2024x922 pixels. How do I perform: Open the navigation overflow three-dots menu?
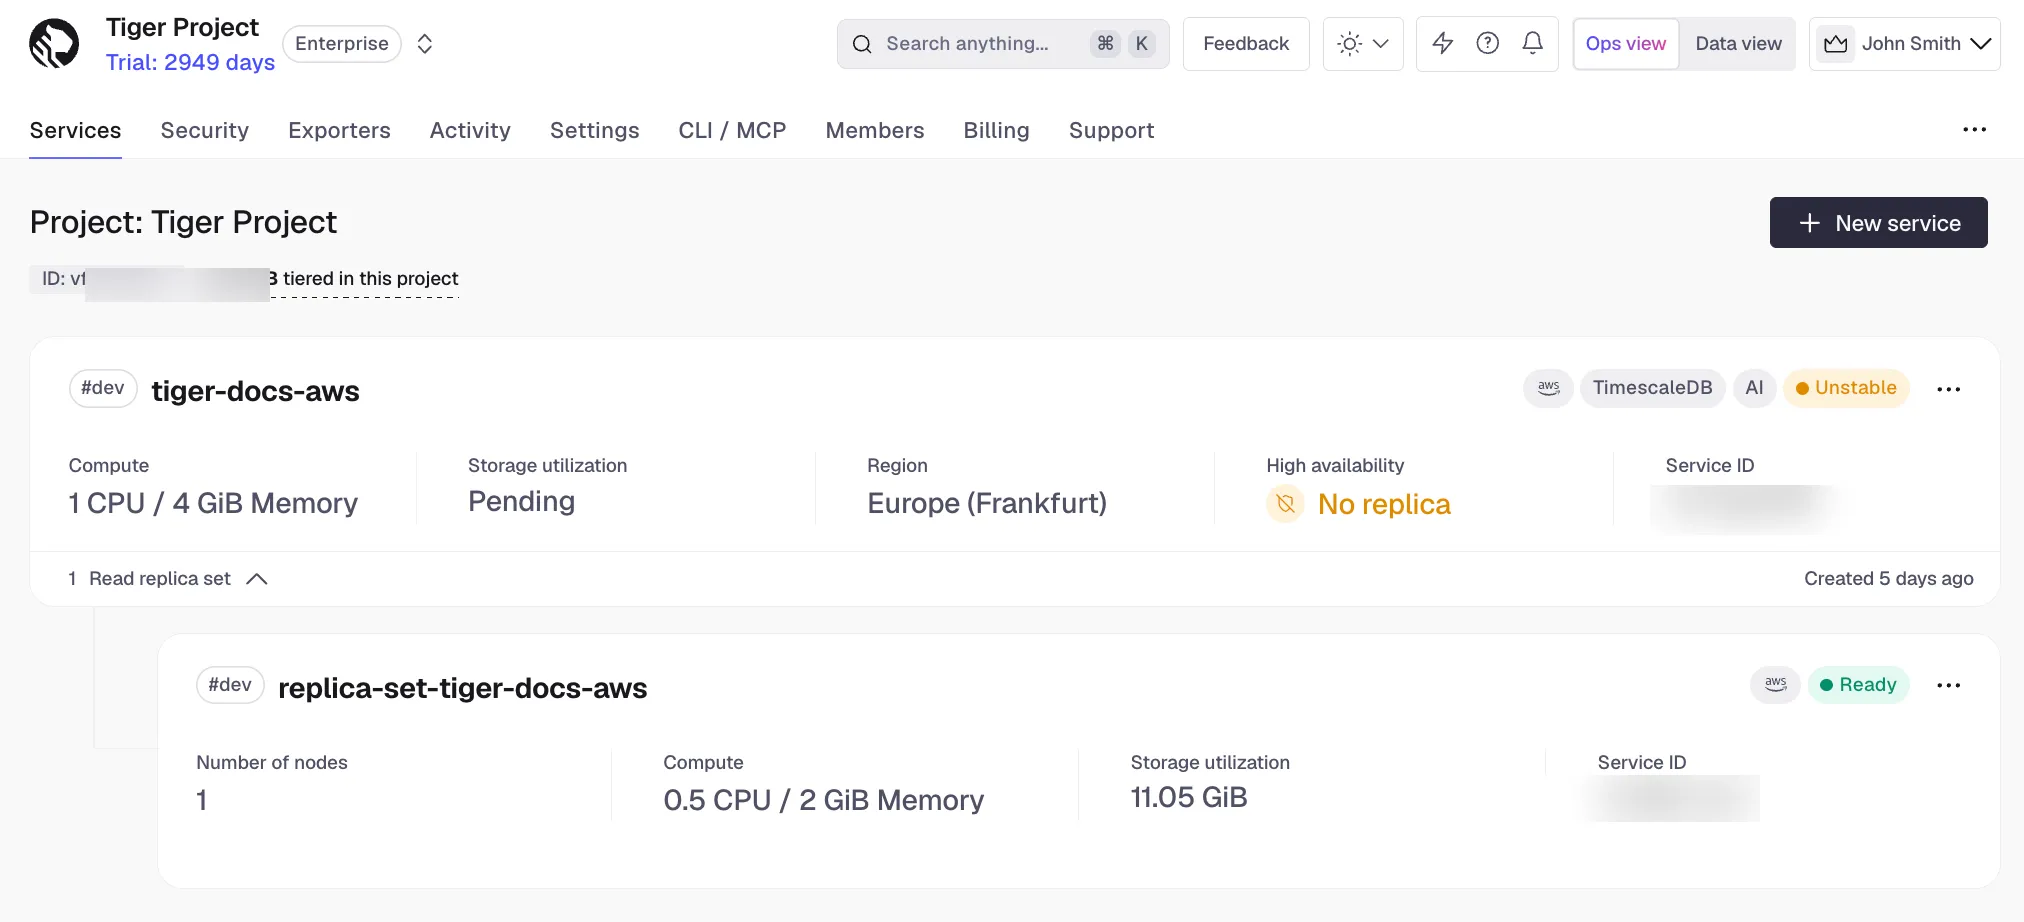coord(1975,130)
